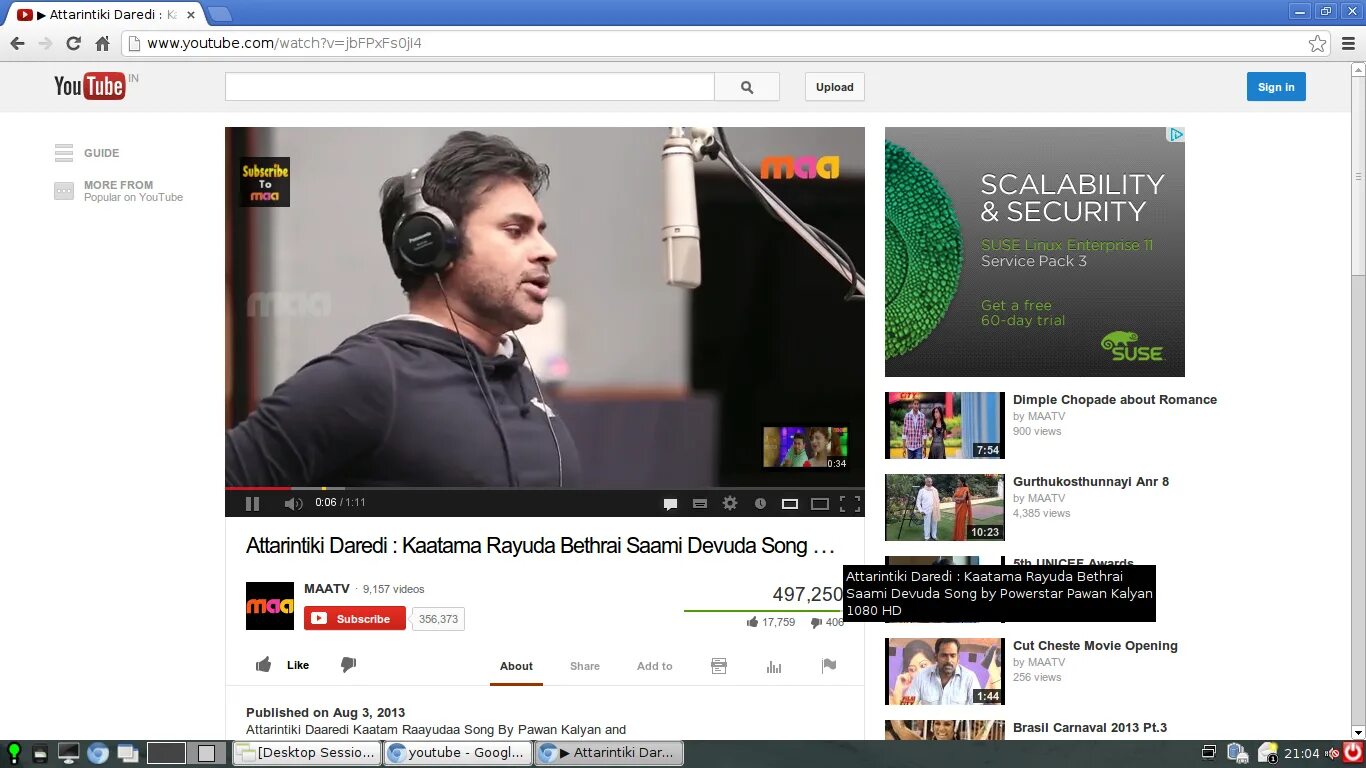Mute the video volume speaker icon
Image resolution: width=1366 pixels, height=768 pixels.
point(293,504)
